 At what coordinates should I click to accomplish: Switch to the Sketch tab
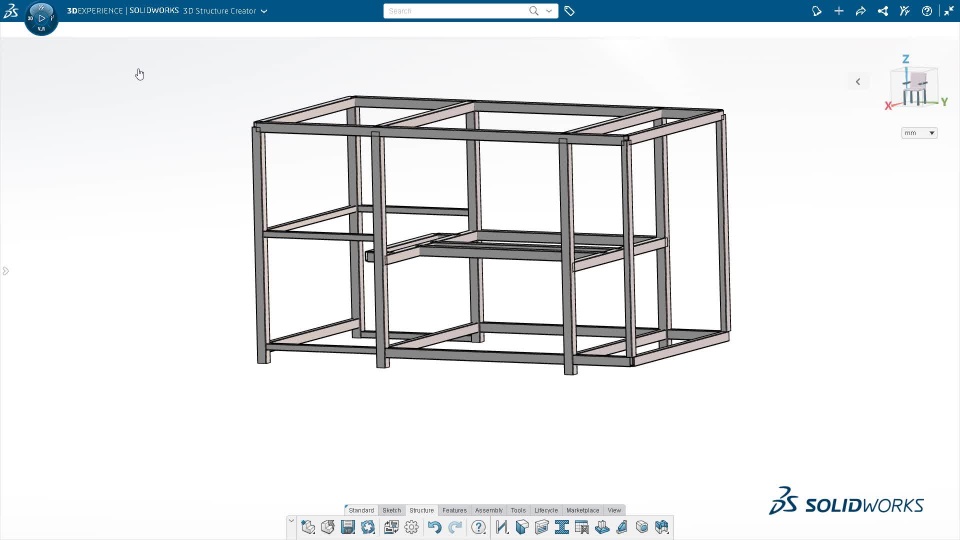pos(392,510)
